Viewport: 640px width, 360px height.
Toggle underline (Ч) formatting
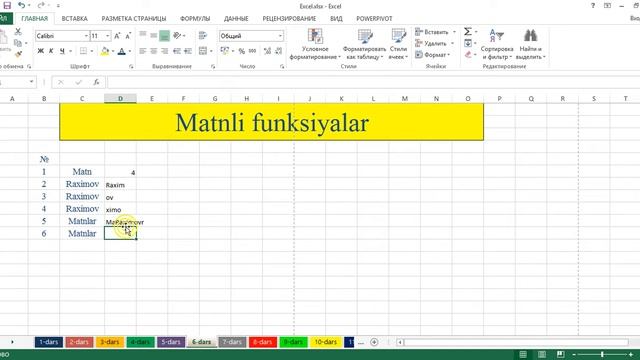pyautogui.click(x=62, y=51)
